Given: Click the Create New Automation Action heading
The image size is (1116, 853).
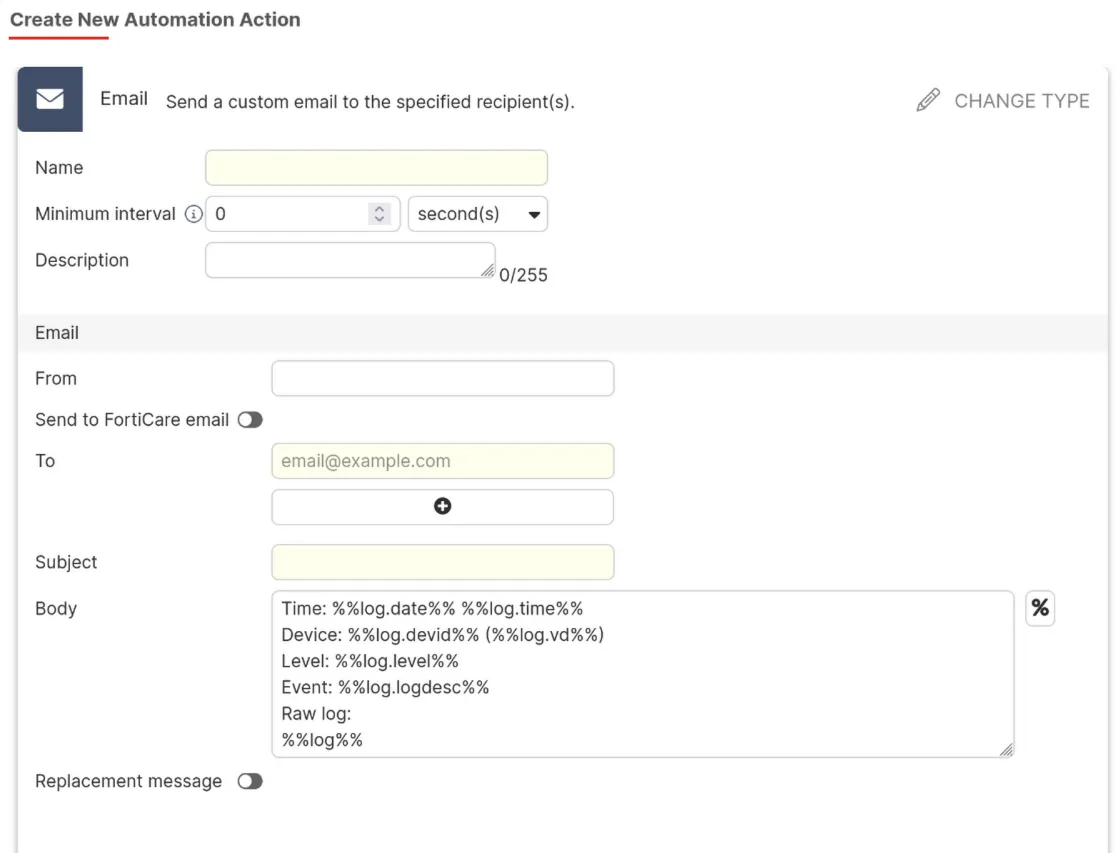Looking at the screenshot, I should click(155, 19).
